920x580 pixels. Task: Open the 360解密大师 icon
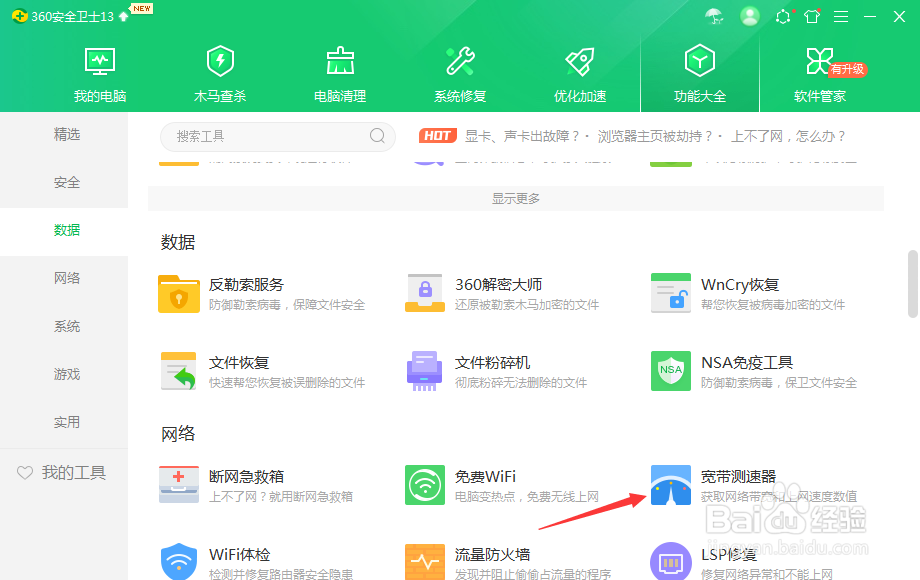click(425, 293)
